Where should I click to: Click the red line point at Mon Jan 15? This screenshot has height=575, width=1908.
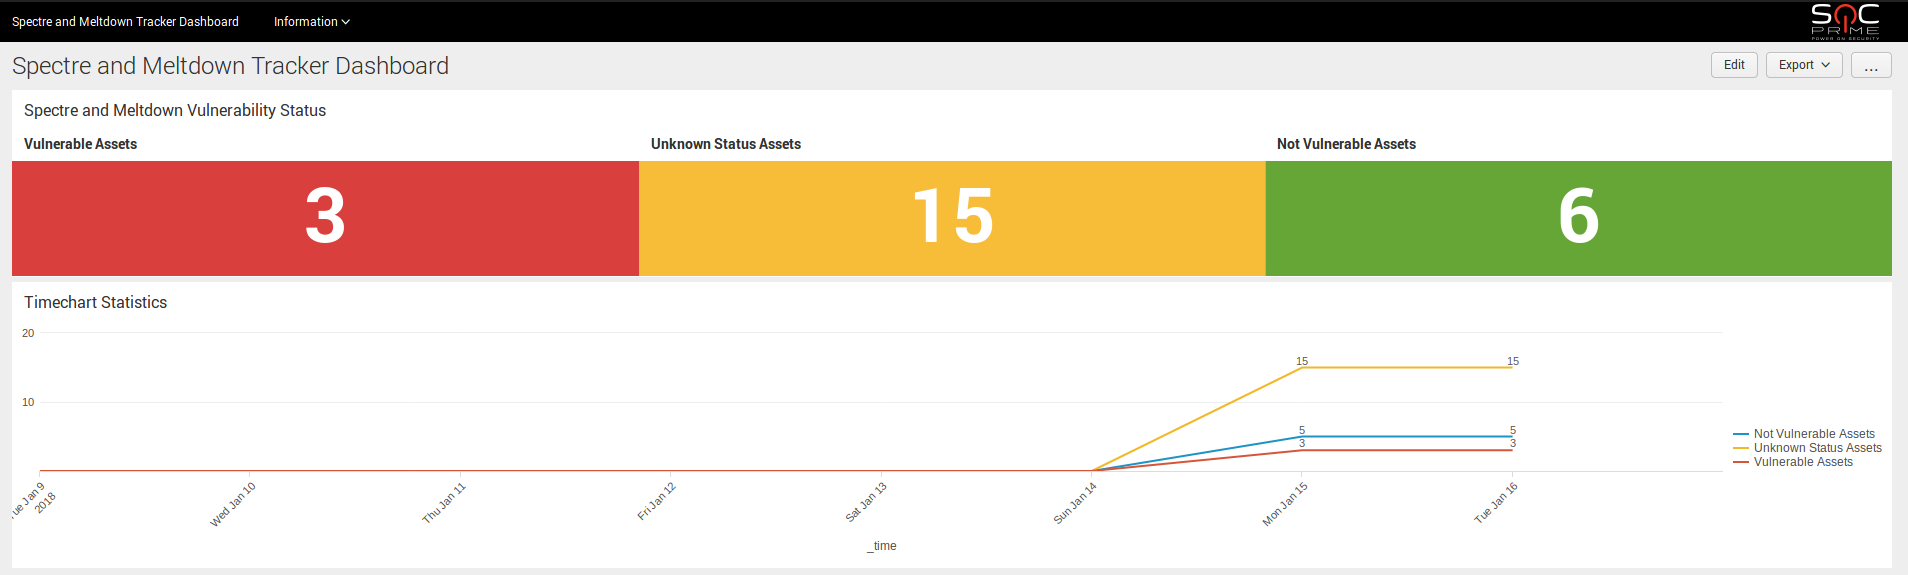coord(1302,450)
